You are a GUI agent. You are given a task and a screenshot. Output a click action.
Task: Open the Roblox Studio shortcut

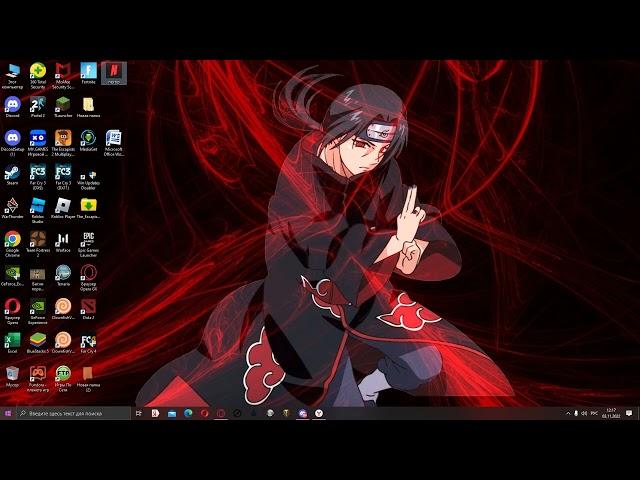click(x=38, y=211)
